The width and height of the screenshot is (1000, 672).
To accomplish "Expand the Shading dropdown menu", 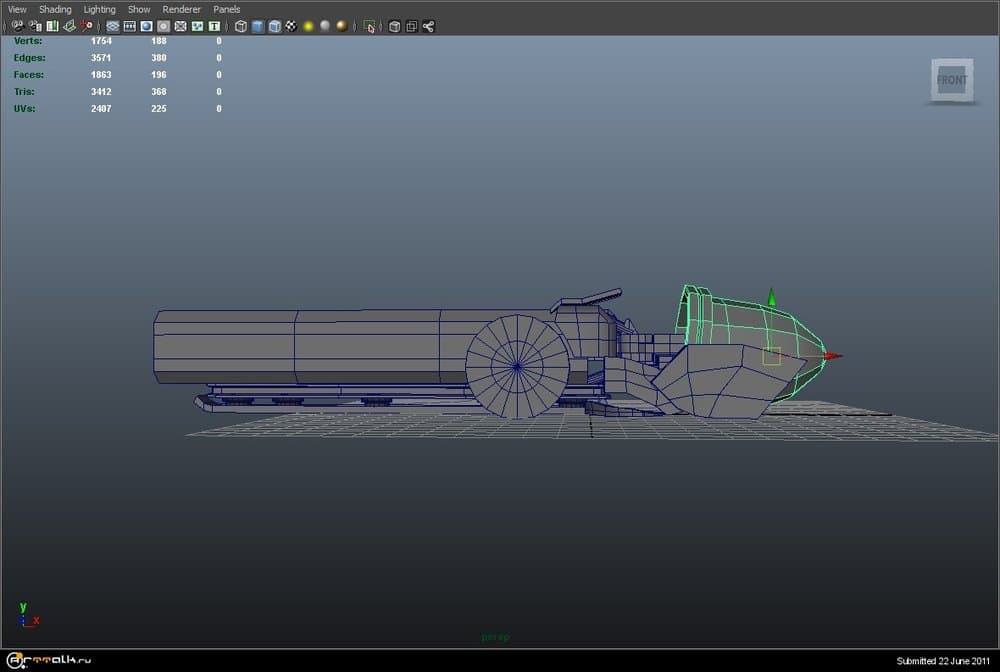I will tap(55, 9).
